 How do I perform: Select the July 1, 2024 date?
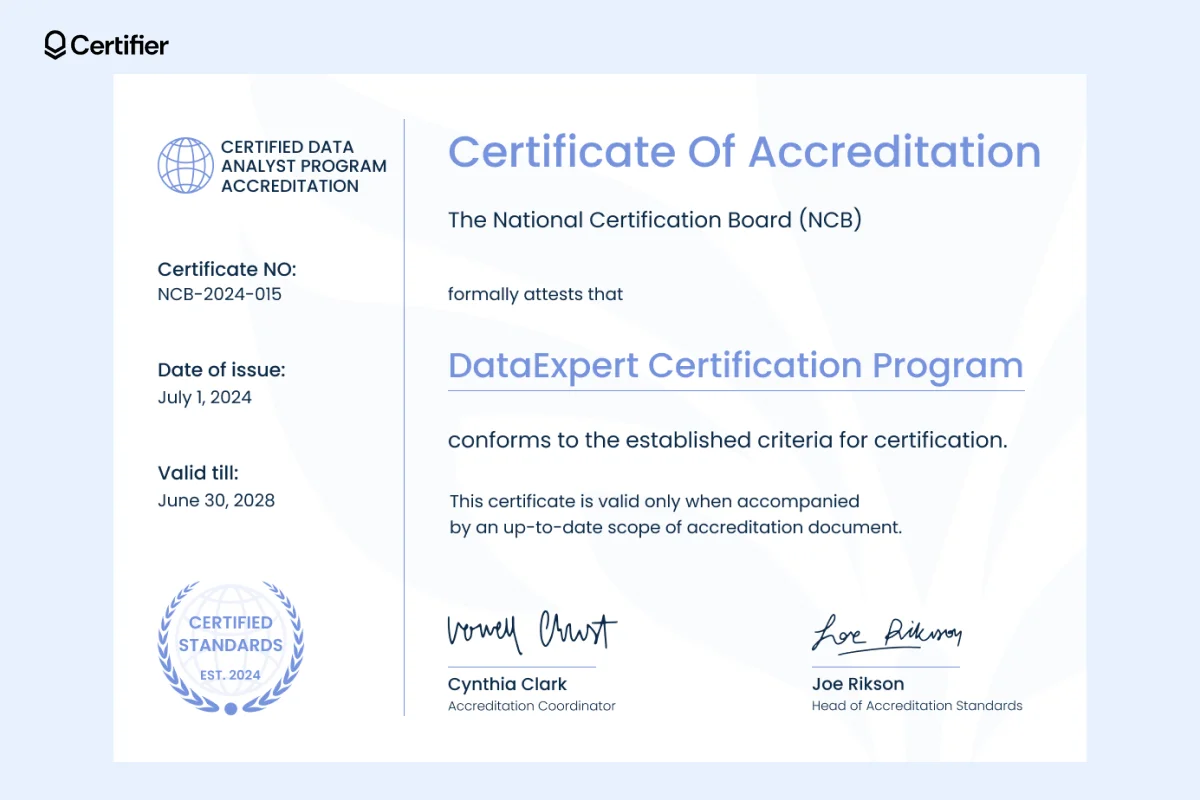204,398
